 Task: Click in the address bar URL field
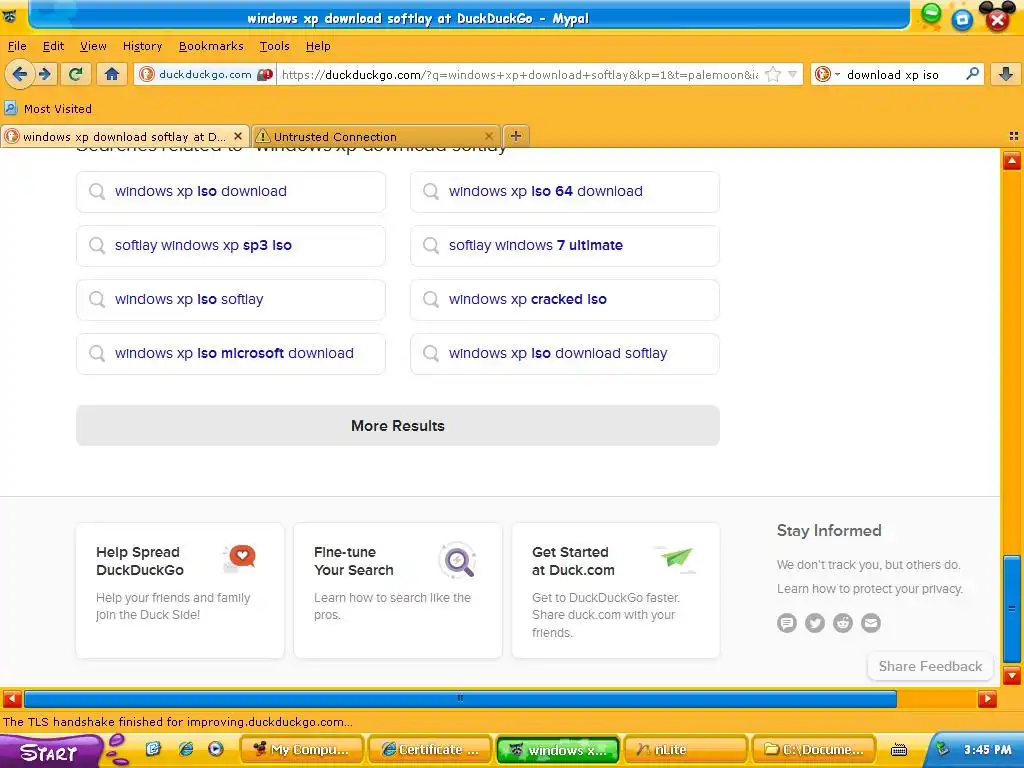pyautogui.click(x=519, y=74)
